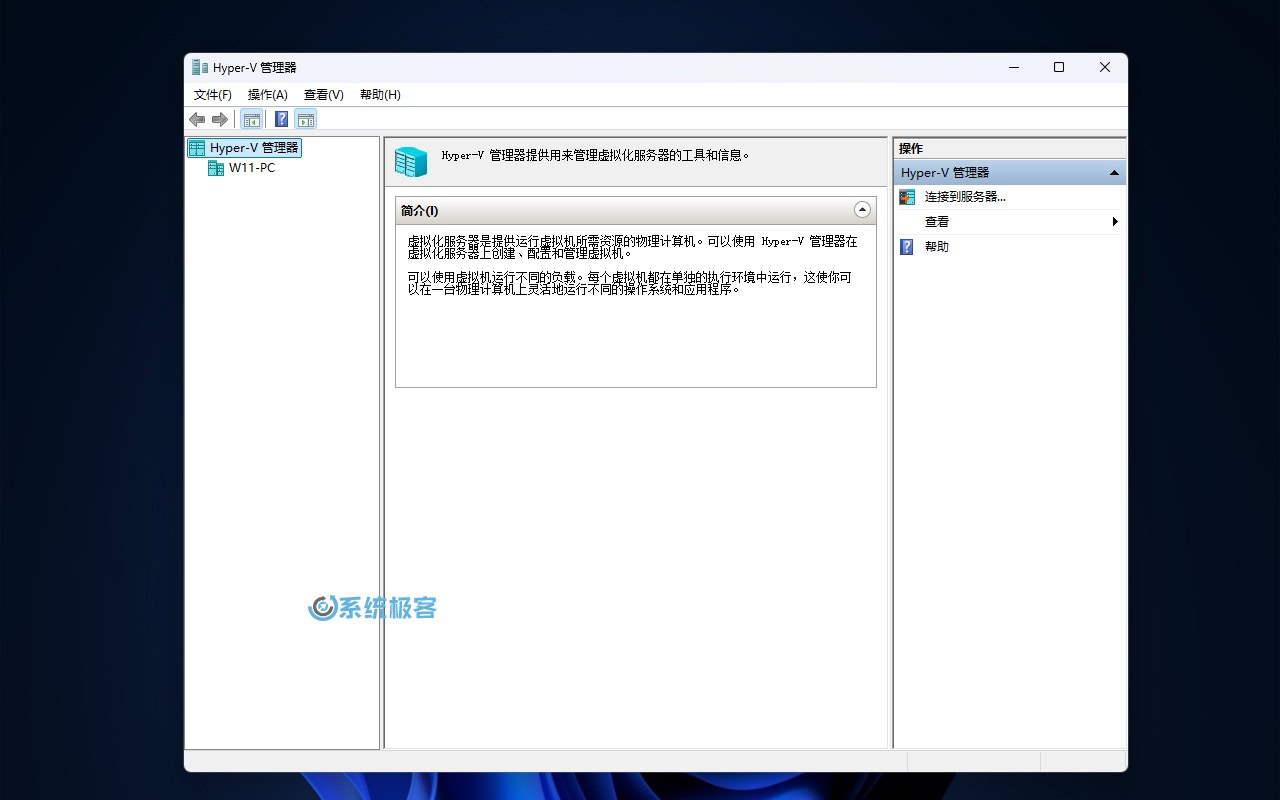
Task: Click the Hyper-V 管理器提供用来管理 description text
Action: point(596,156)
